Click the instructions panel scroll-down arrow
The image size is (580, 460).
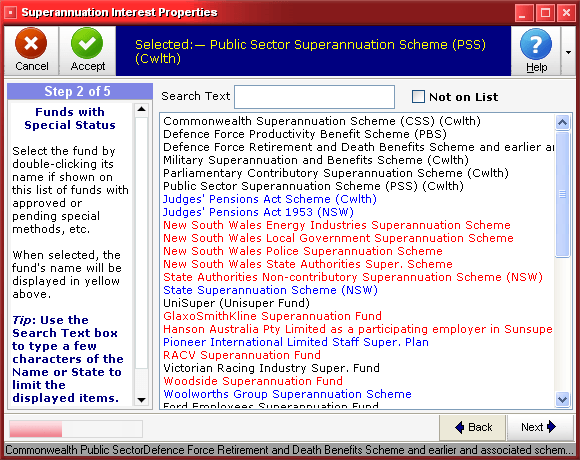tap(141, 400)
